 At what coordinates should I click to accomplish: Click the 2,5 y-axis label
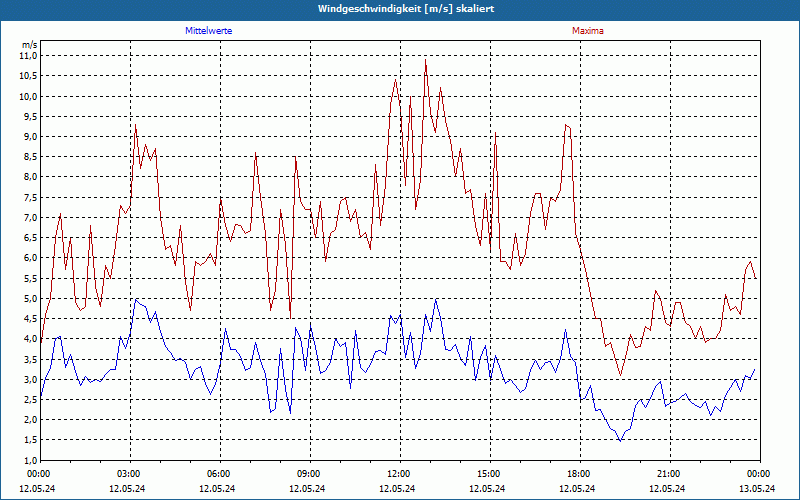31,399
